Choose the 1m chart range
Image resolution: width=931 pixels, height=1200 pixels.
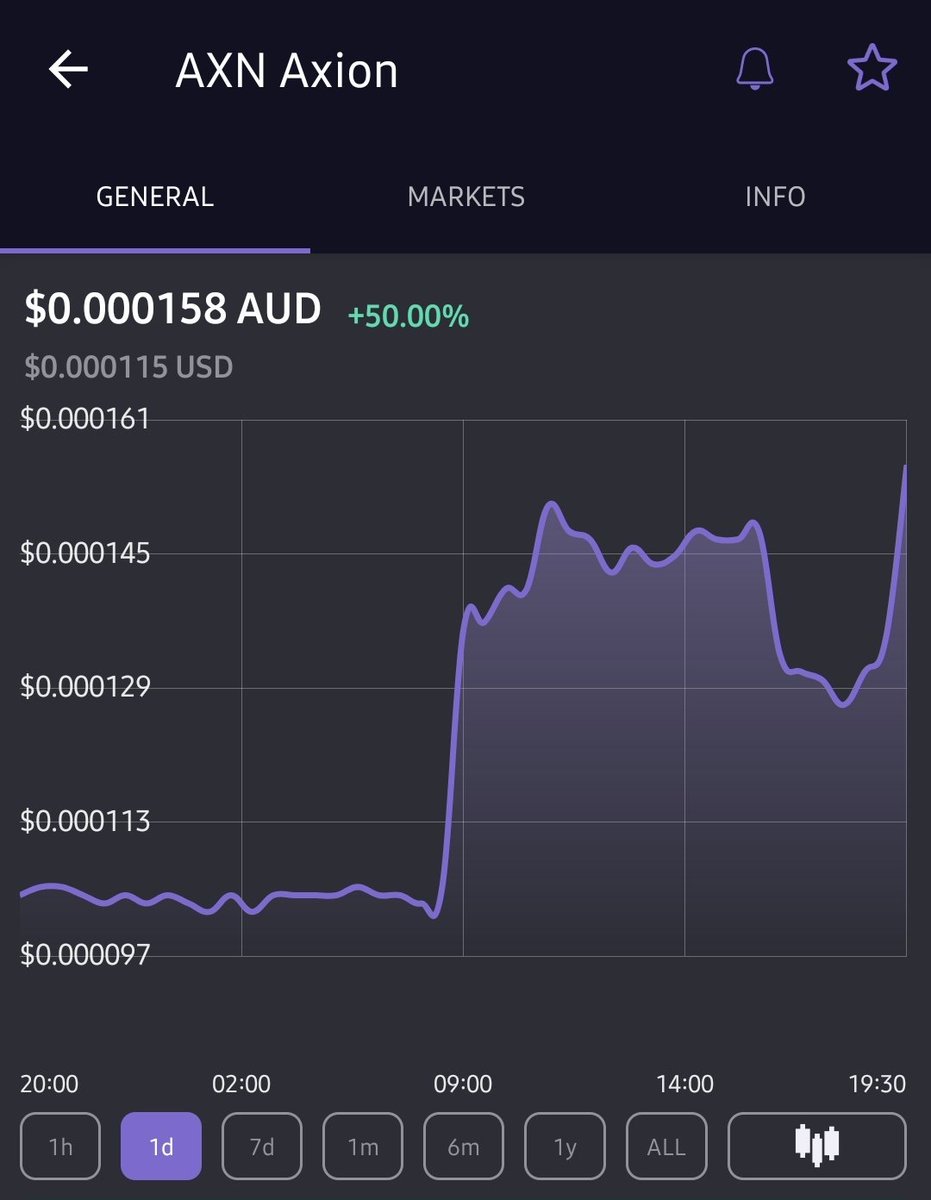(363, 1146)
